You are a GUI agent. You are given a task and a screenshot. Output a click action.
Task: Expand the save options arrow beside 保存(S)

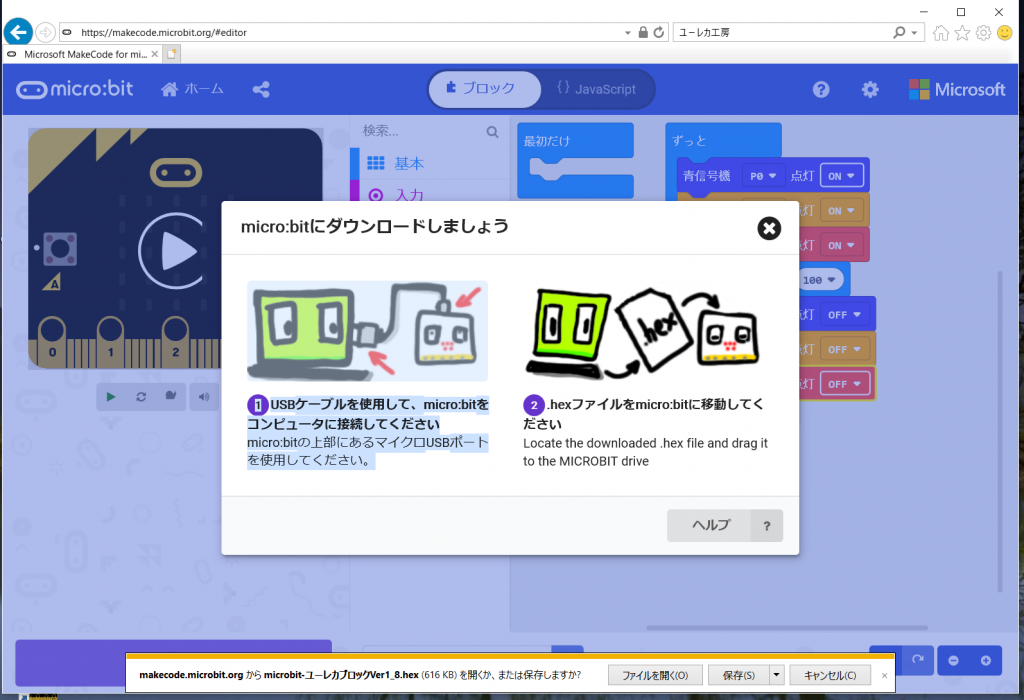click(x=776, y=675)
